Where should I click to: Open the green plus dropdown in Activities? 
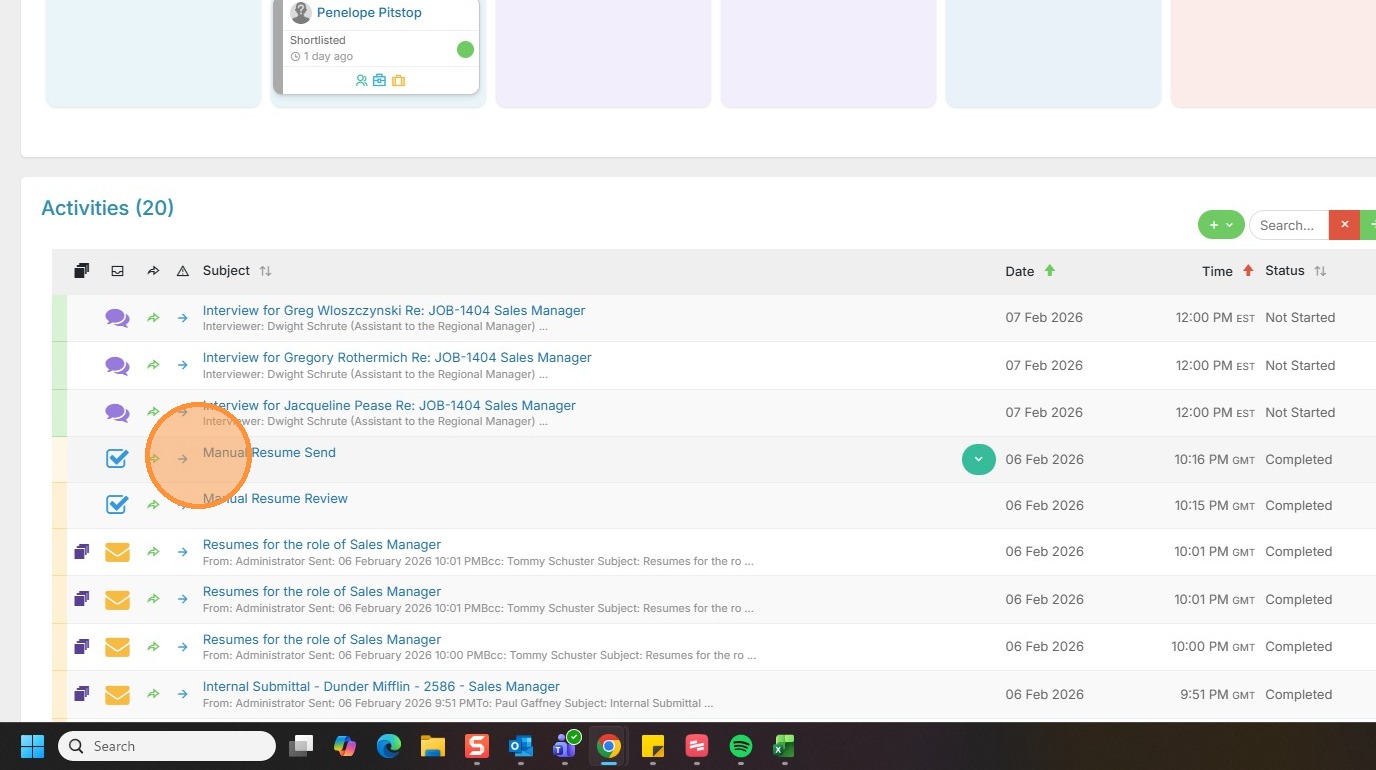1221,225
